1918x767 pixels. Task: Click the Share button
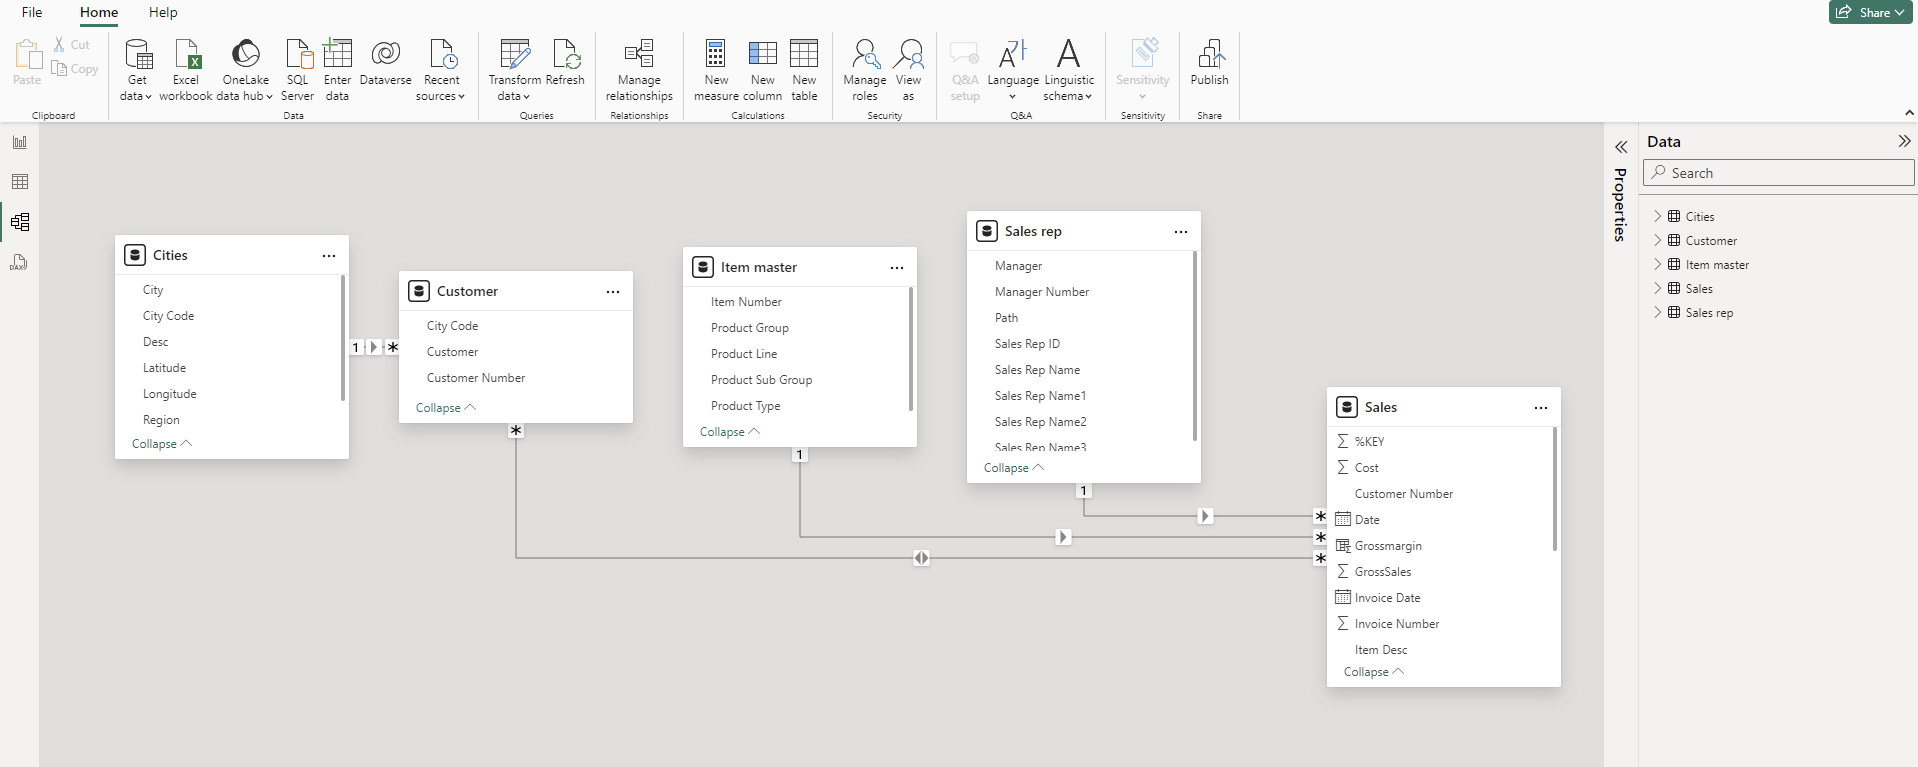1870,12
